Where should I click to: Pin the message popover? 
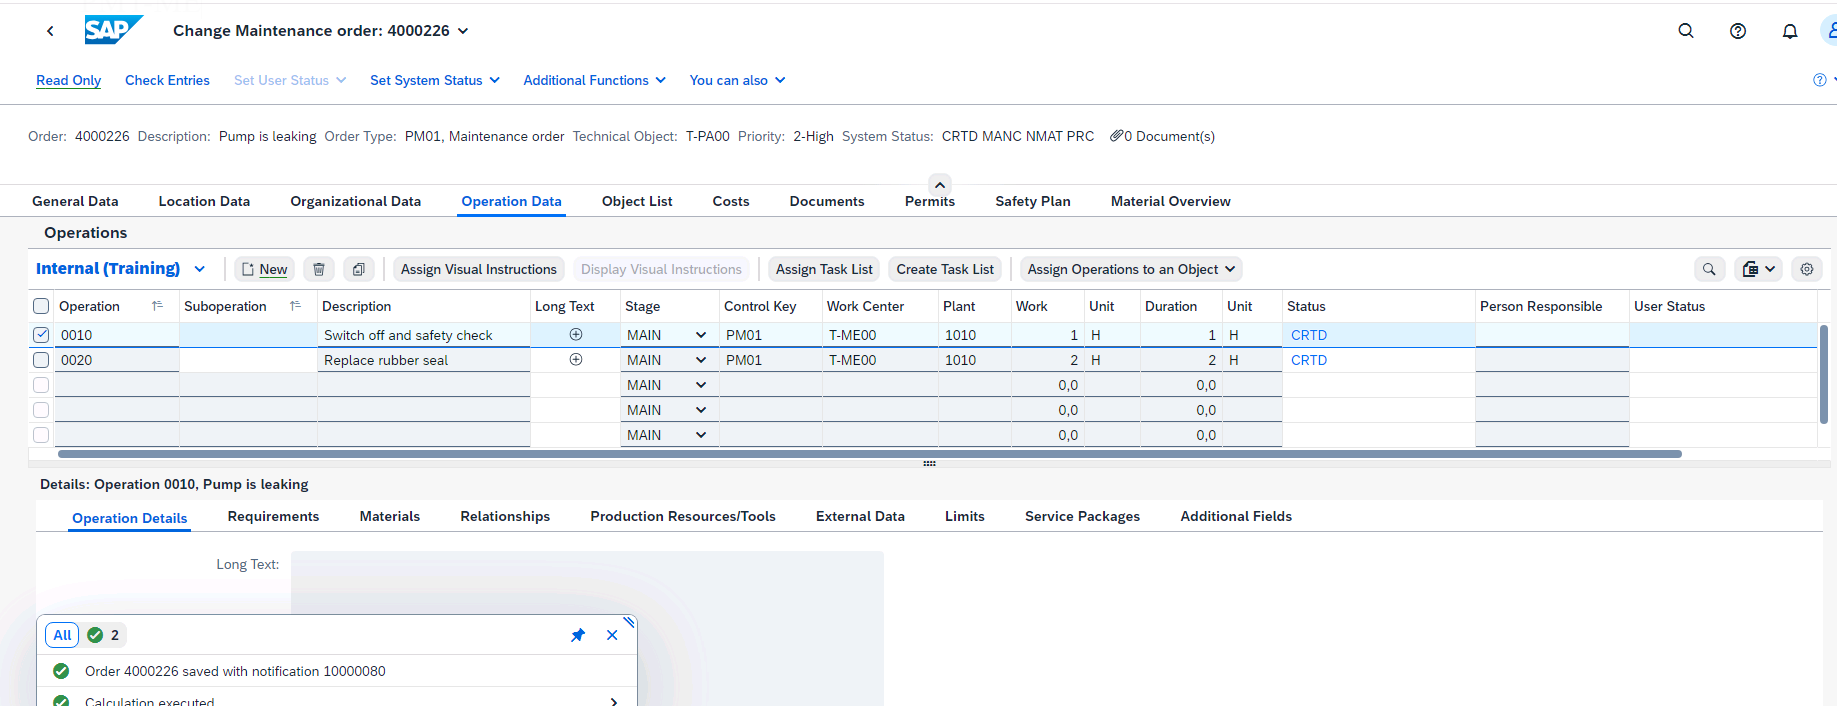coord(577,635)
